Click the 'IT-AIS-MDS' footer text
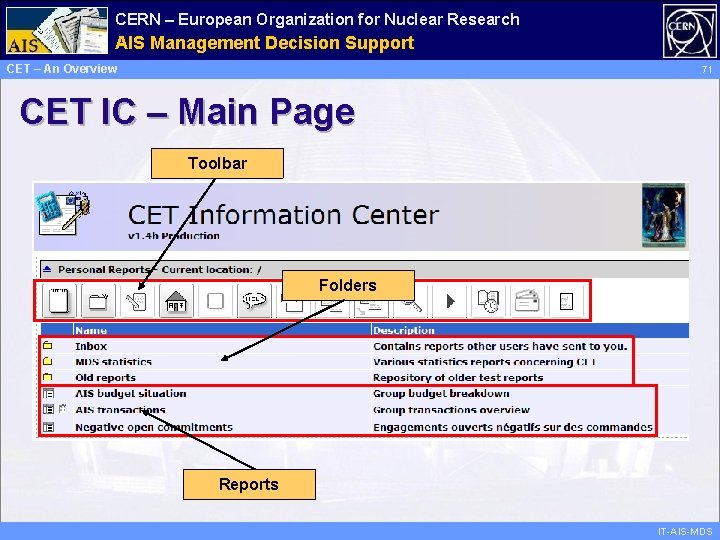Image resolution: width=720 pixels, height=540 pixels. (685, 531)
